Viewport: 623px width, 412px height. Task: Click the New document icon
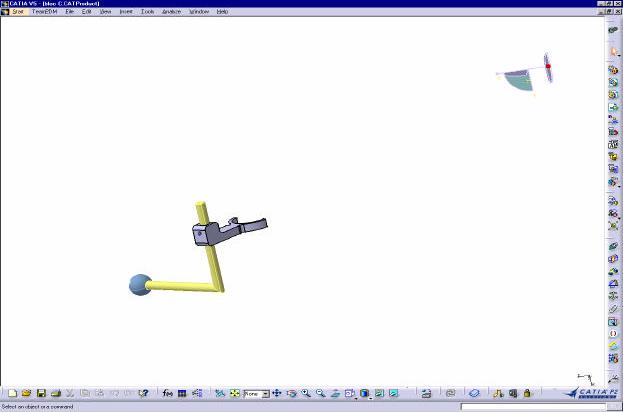pos(12,394)
